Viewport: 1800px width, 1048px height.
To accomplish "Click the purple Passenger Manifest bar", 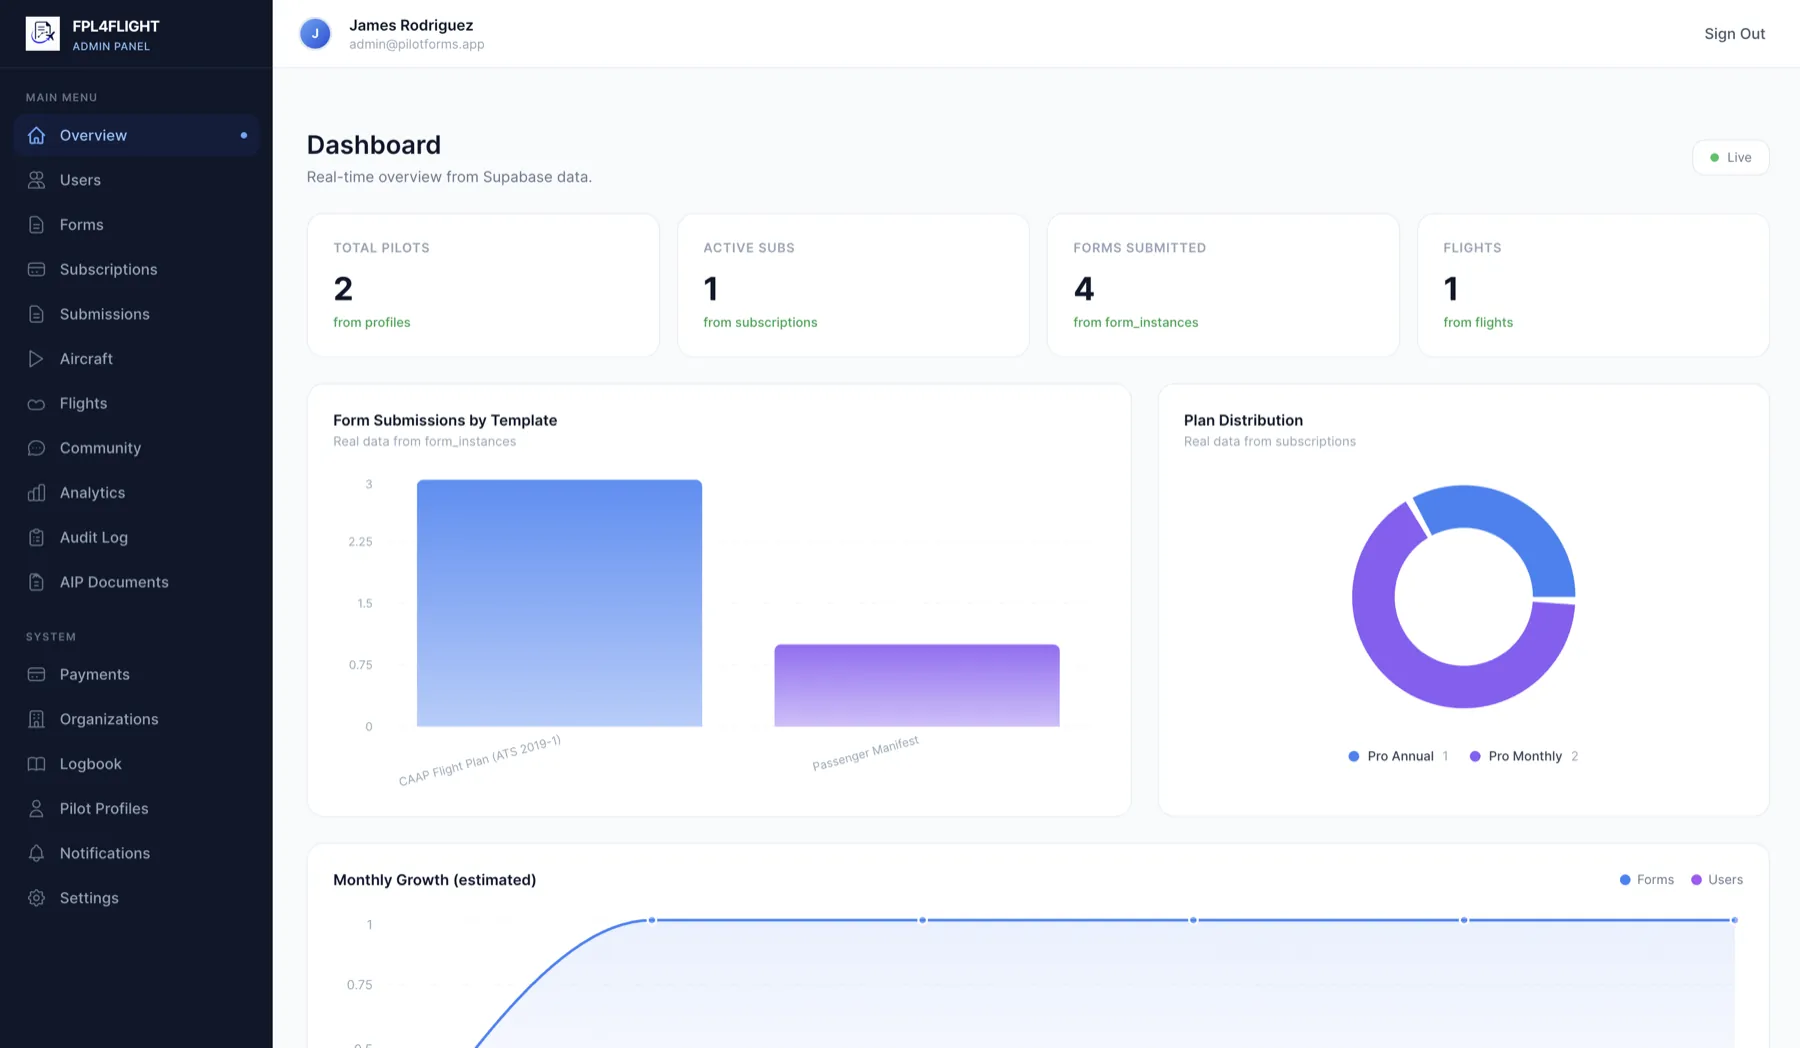I will [x=917, y=685].
